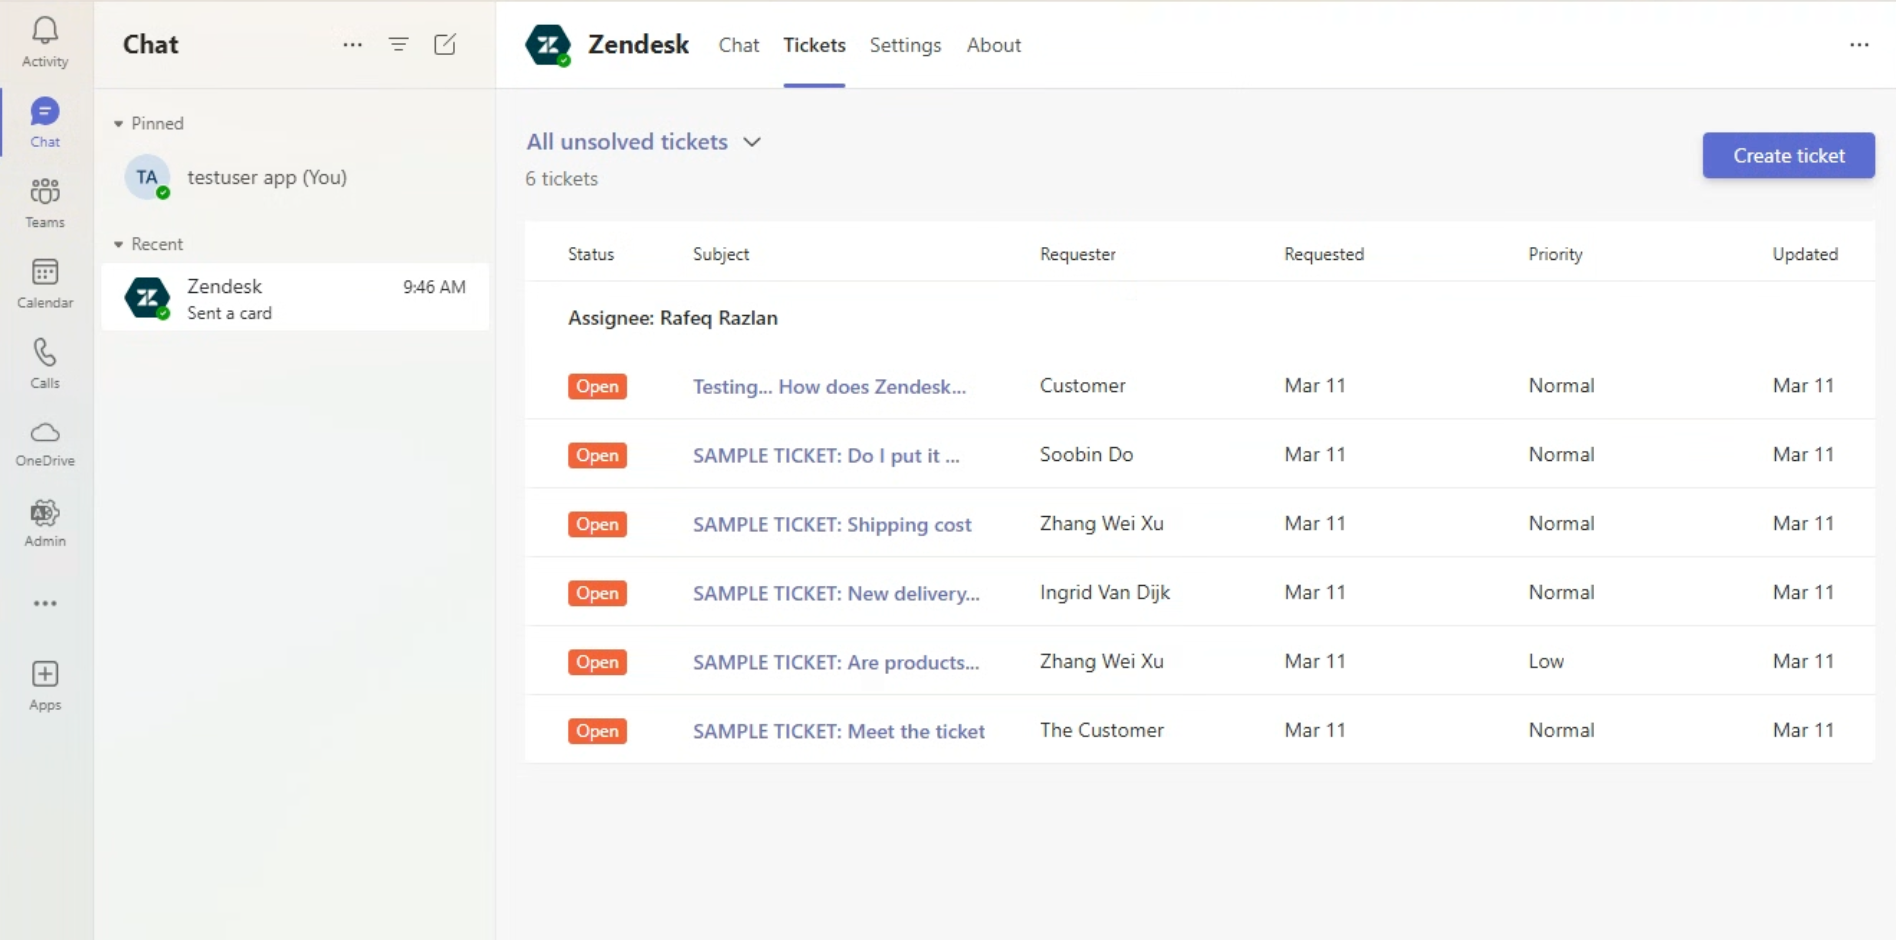Click requester 'The Customer'
1896x940 pixels.
[x=1101, y=730]
